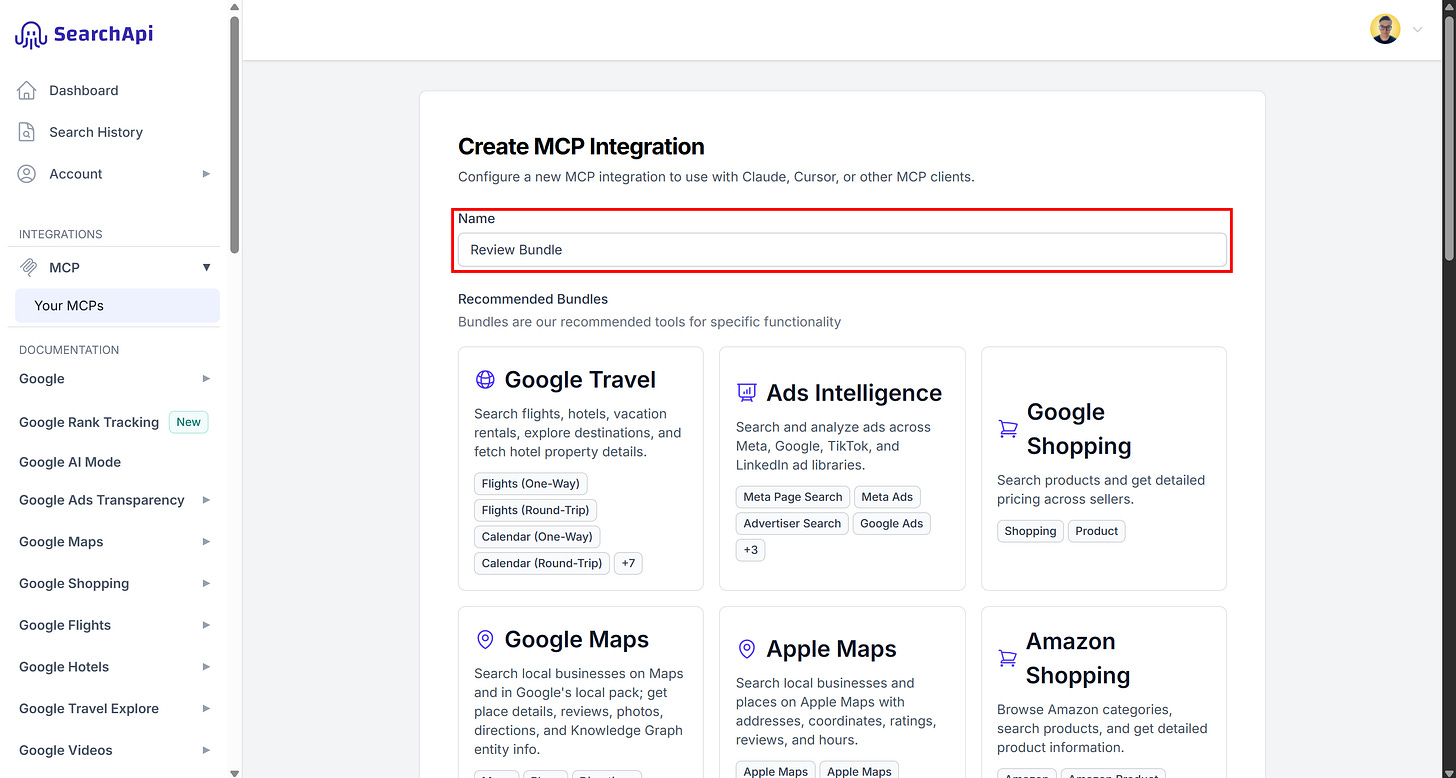Screen dimensions: 1456x778
Task: Click the cart icon on Amazon Shopping card
Action: click(1007, 658)
